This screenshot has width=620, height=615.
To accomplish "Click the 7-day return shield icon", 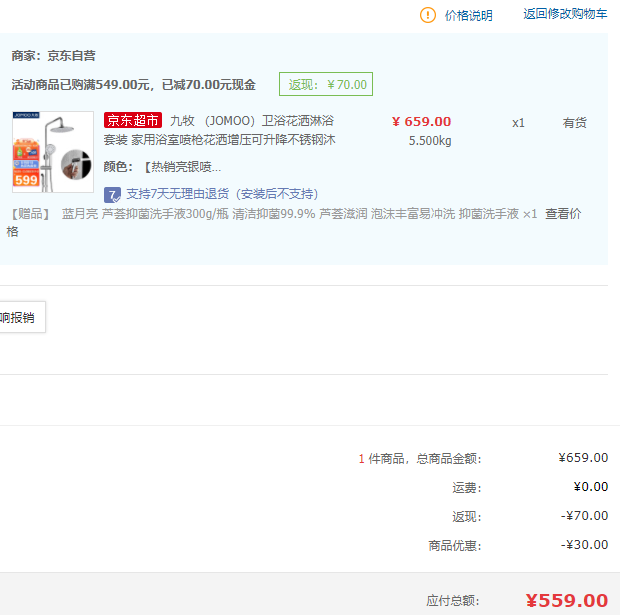I will [x=112, y=195].
